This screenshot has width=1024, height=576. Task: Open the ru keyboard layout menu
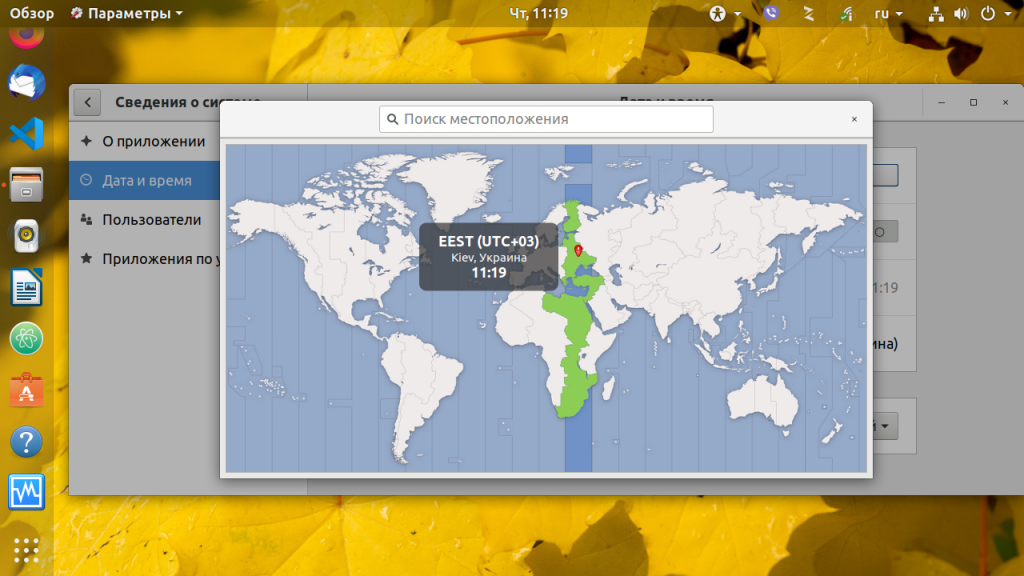click(888, 14)
